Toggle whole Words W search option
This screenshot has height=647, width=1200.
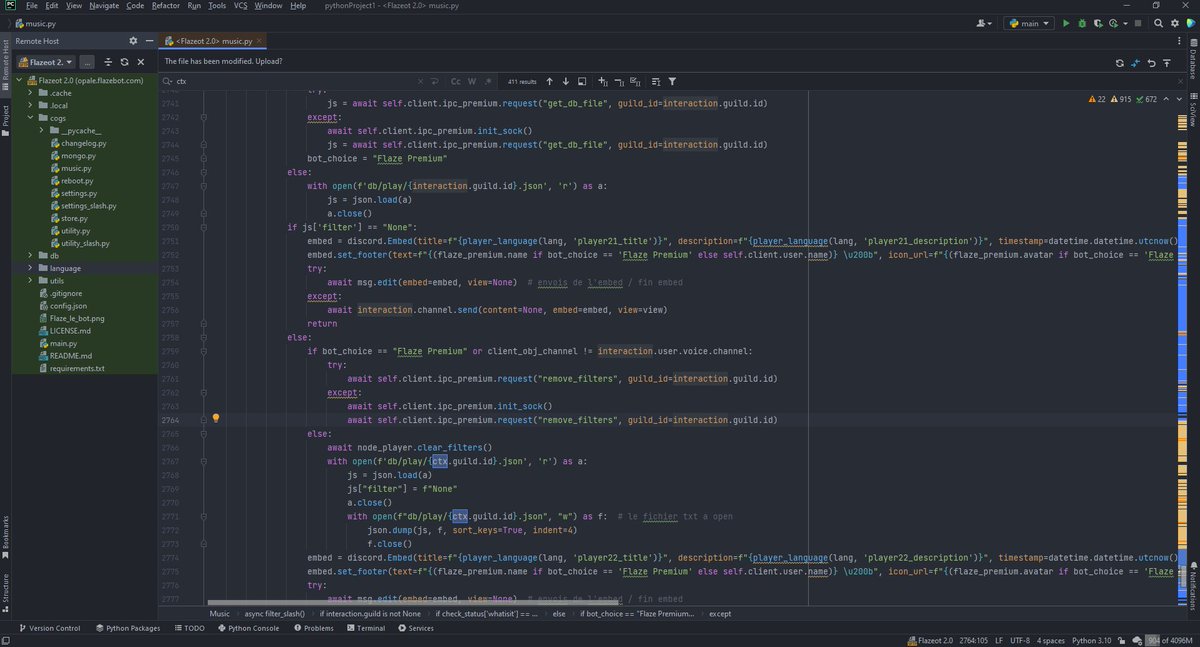point(472,81)
